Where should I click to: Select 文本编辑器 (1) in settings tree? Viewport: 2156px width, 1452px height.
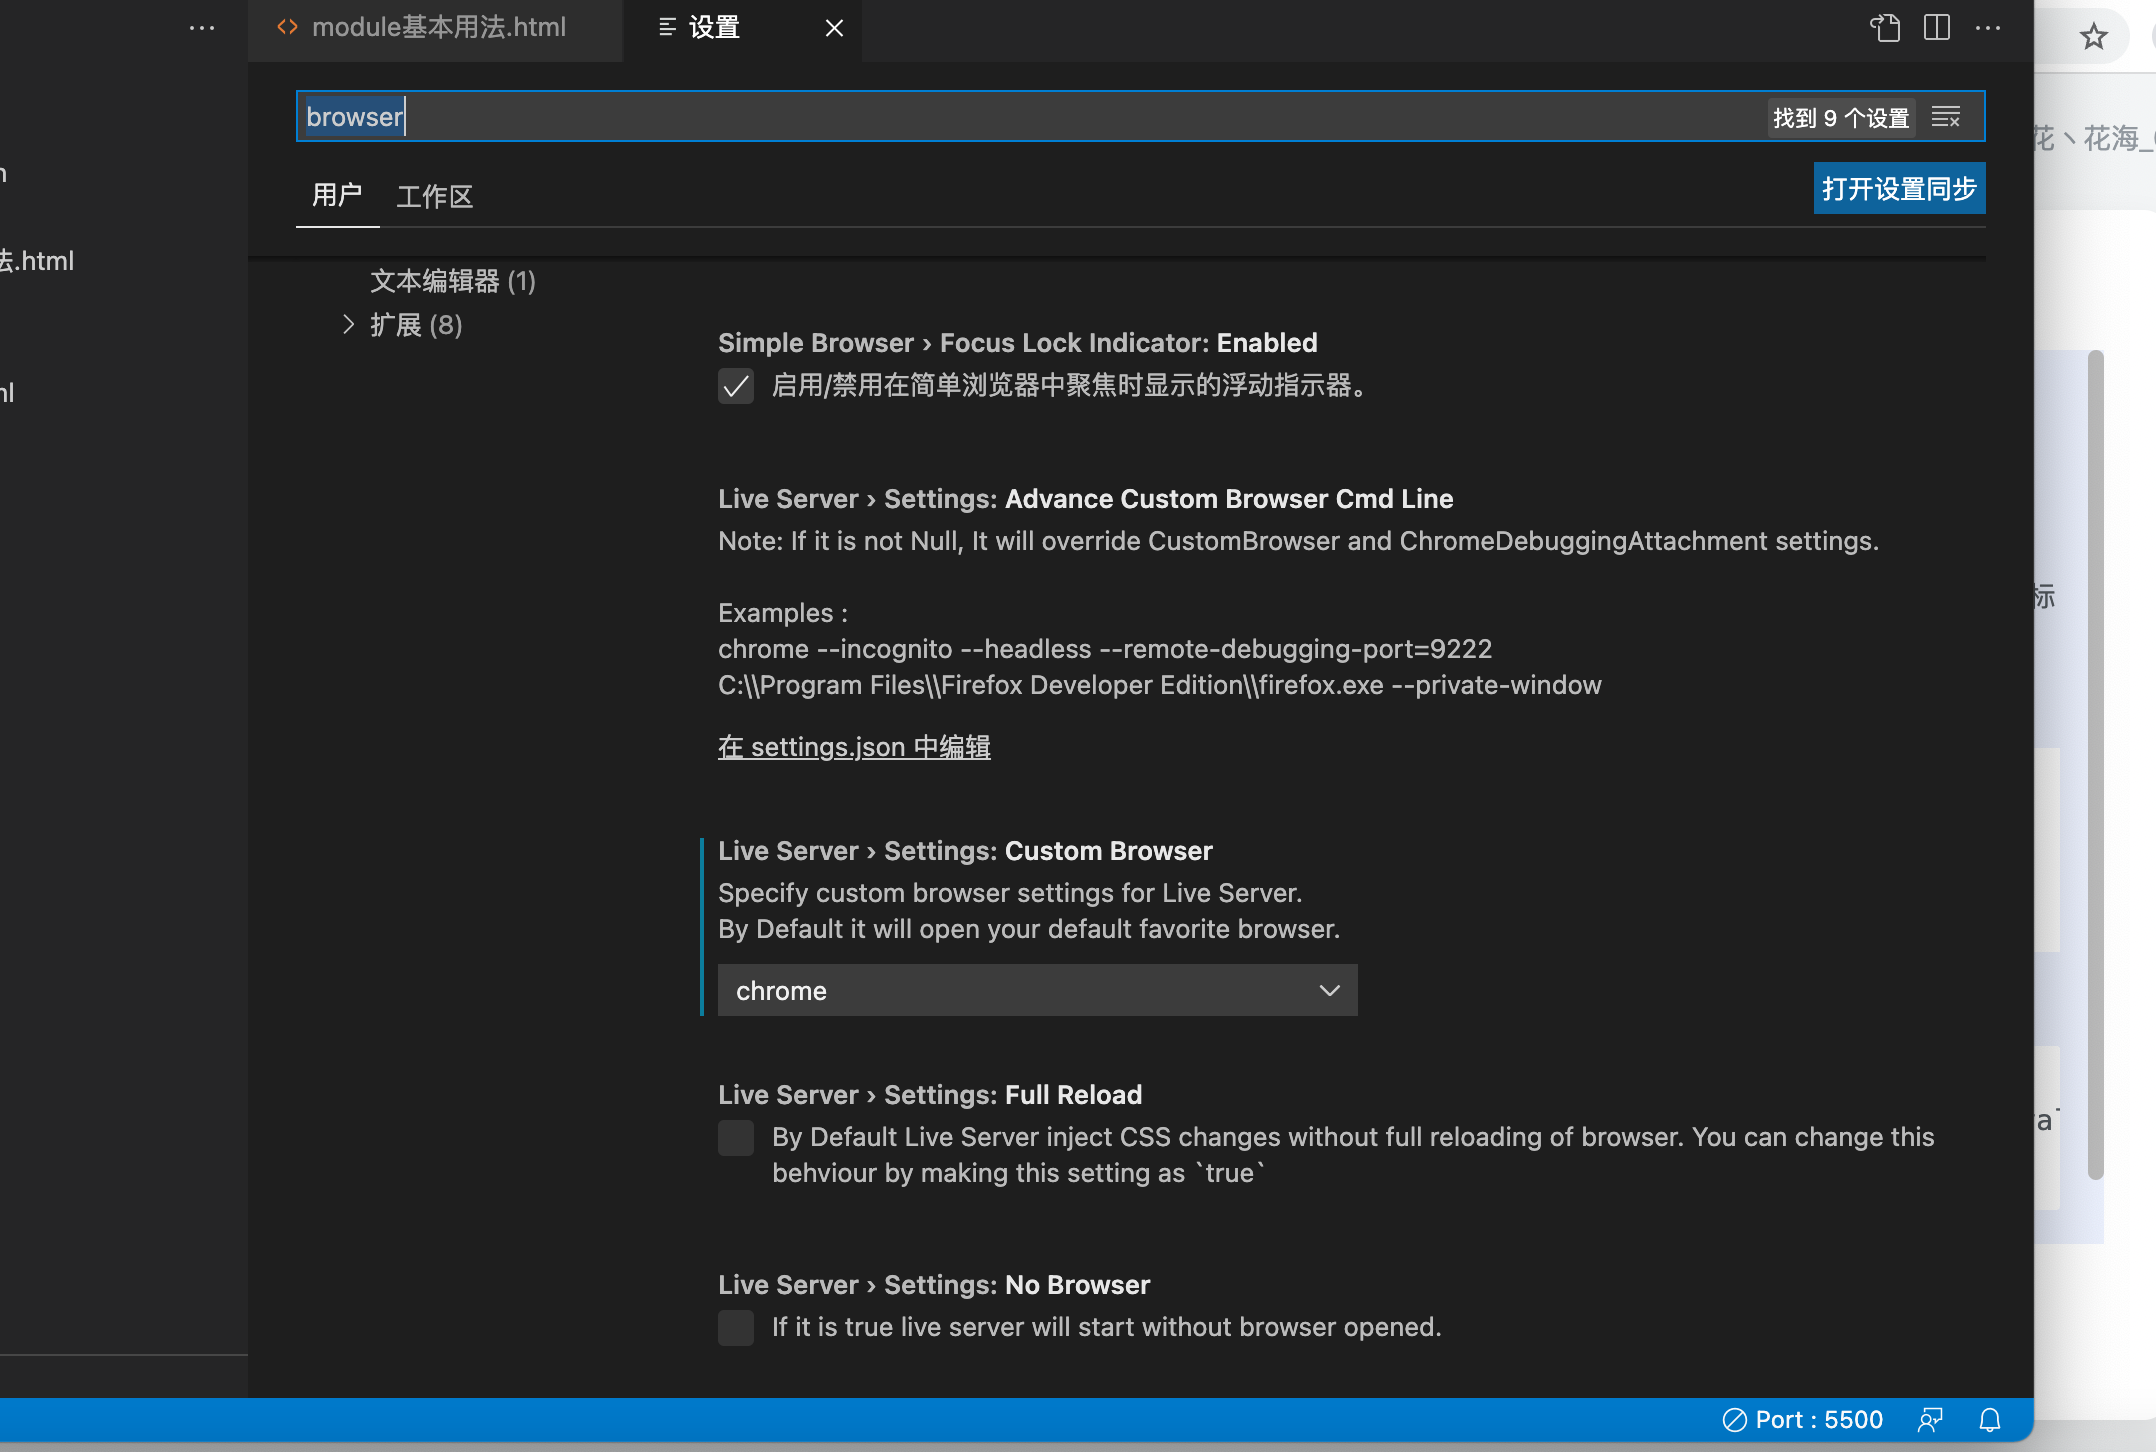click(452, 281)
